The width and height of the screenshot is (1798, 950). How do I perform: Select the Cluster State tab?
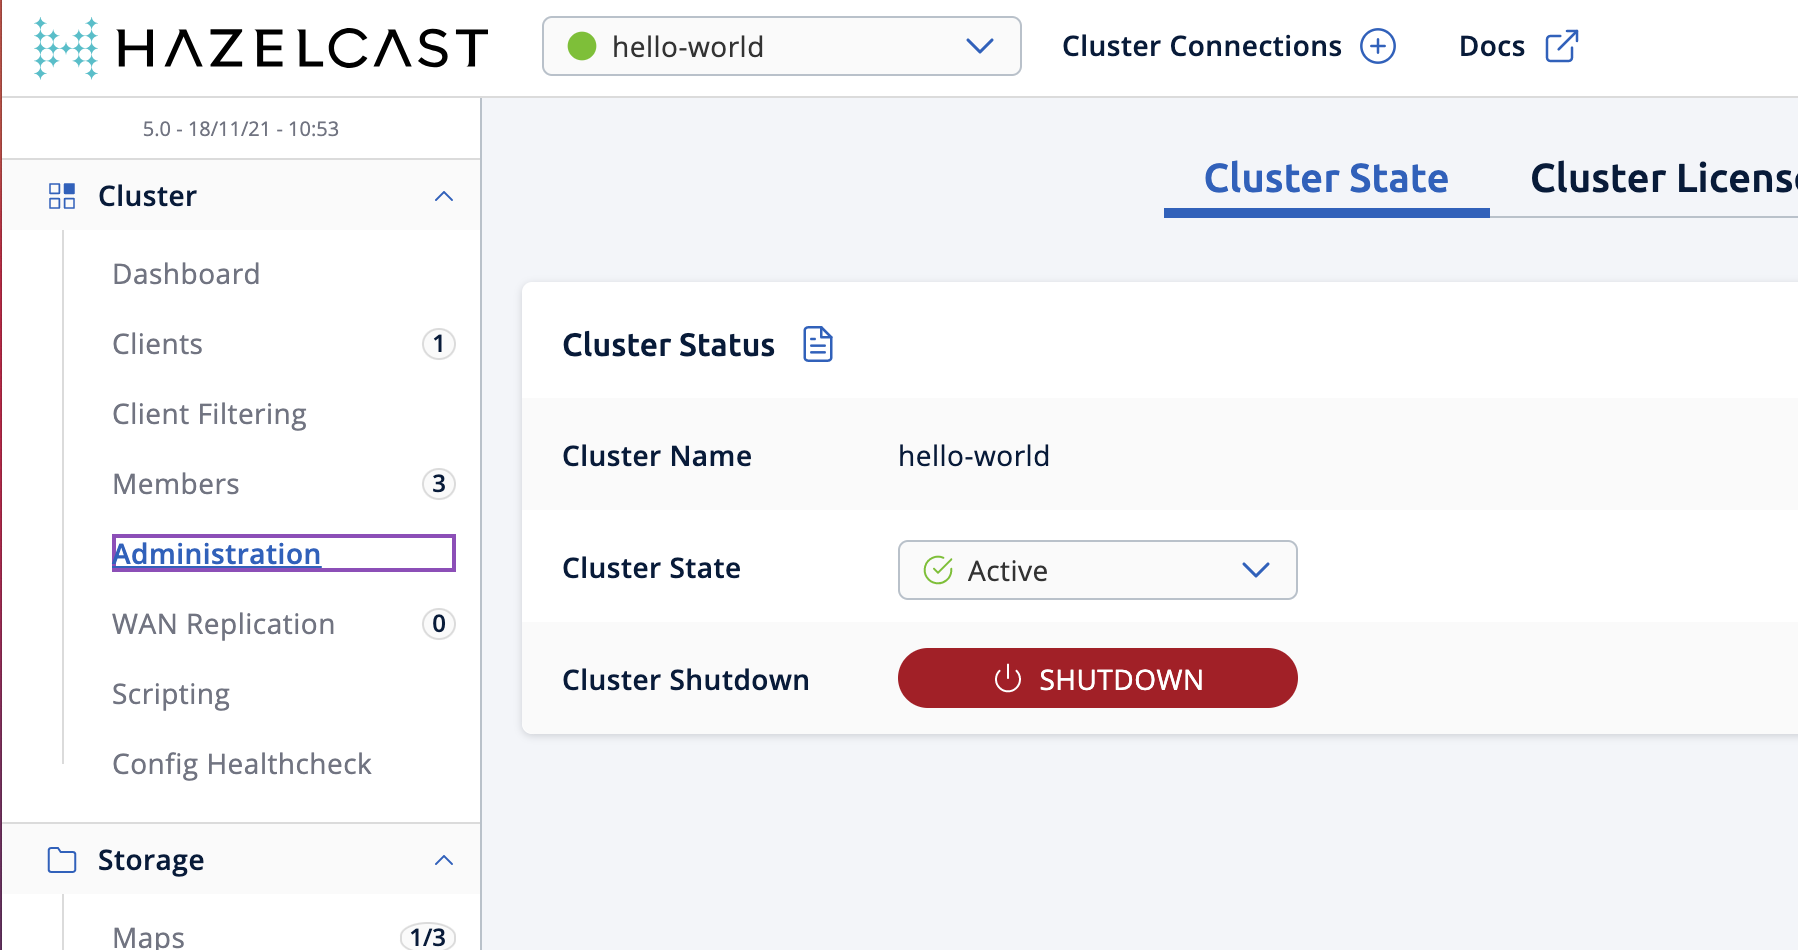tap(1326, 178)
